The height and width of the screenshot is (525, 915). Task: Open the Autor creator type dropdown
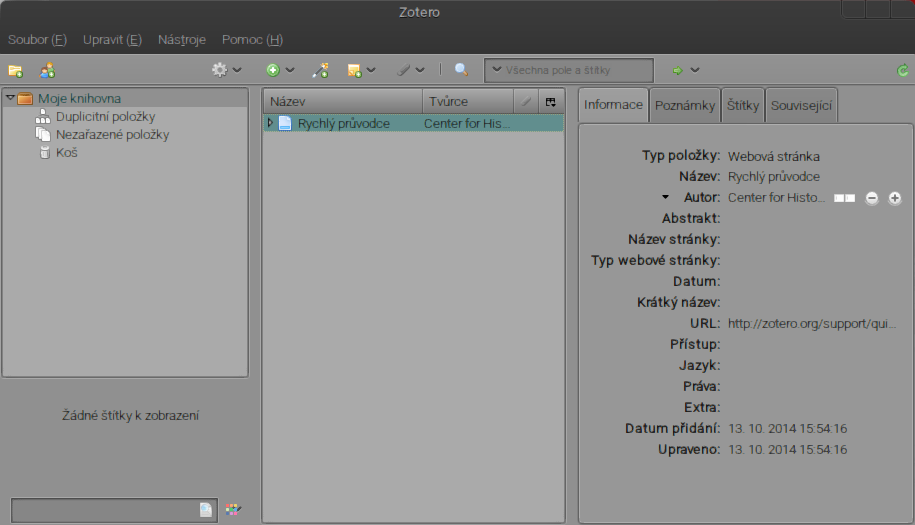coord(665,197)
